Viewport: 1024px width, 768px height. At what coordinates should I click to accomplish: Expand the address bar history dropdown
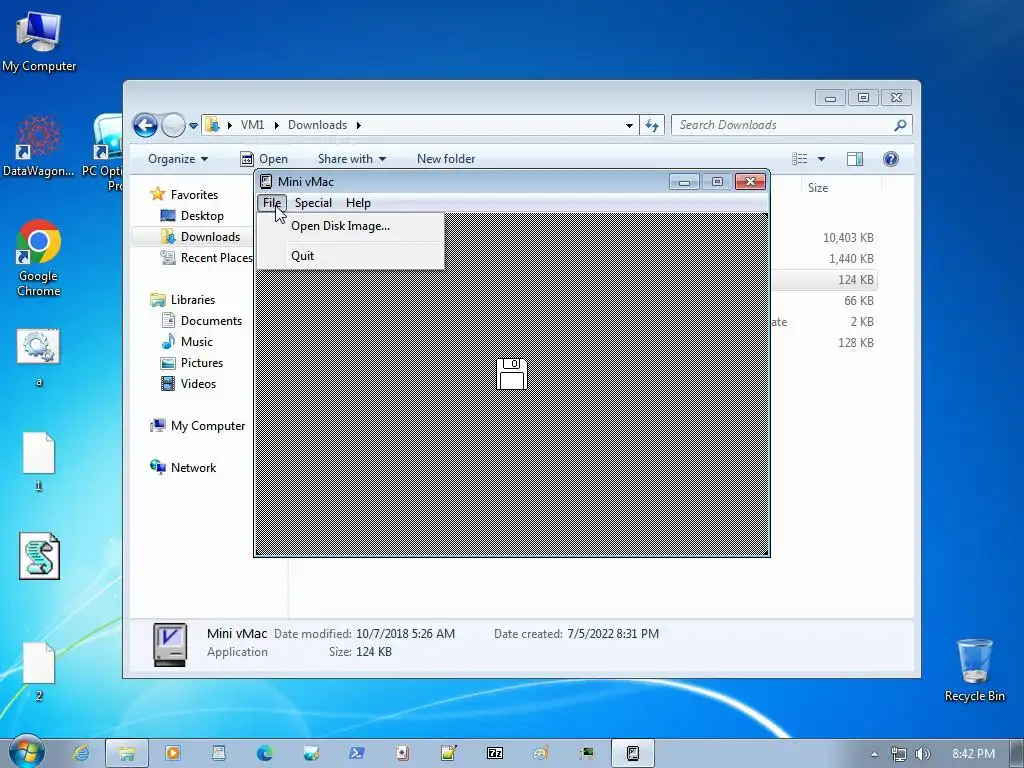(629, 125)
